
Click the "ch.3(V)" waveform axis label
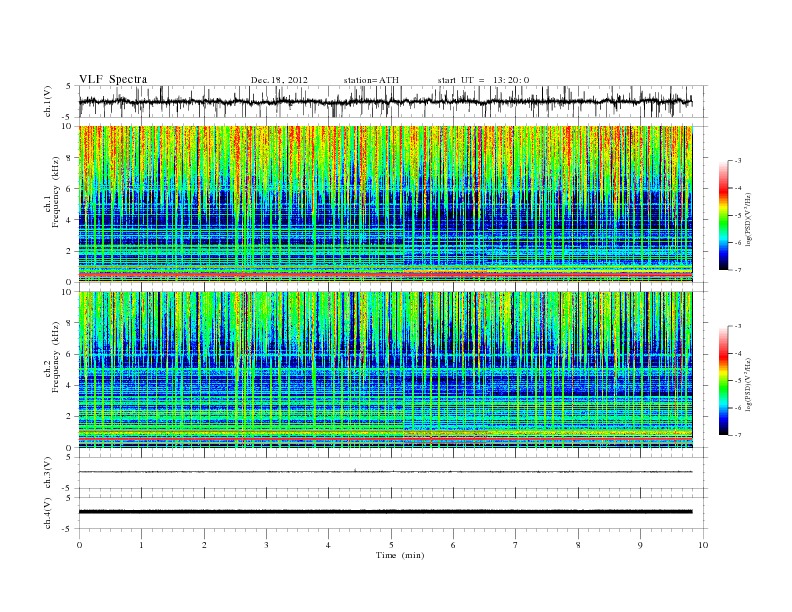48,473
